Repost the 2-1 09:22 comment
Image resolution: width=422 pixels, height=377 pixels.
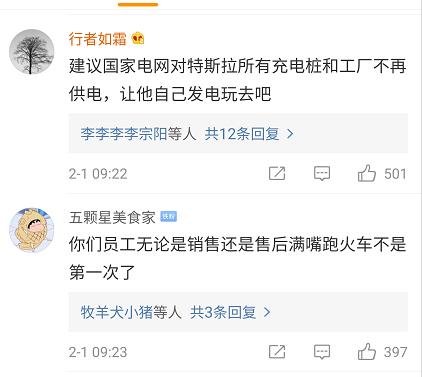(277, 173)
